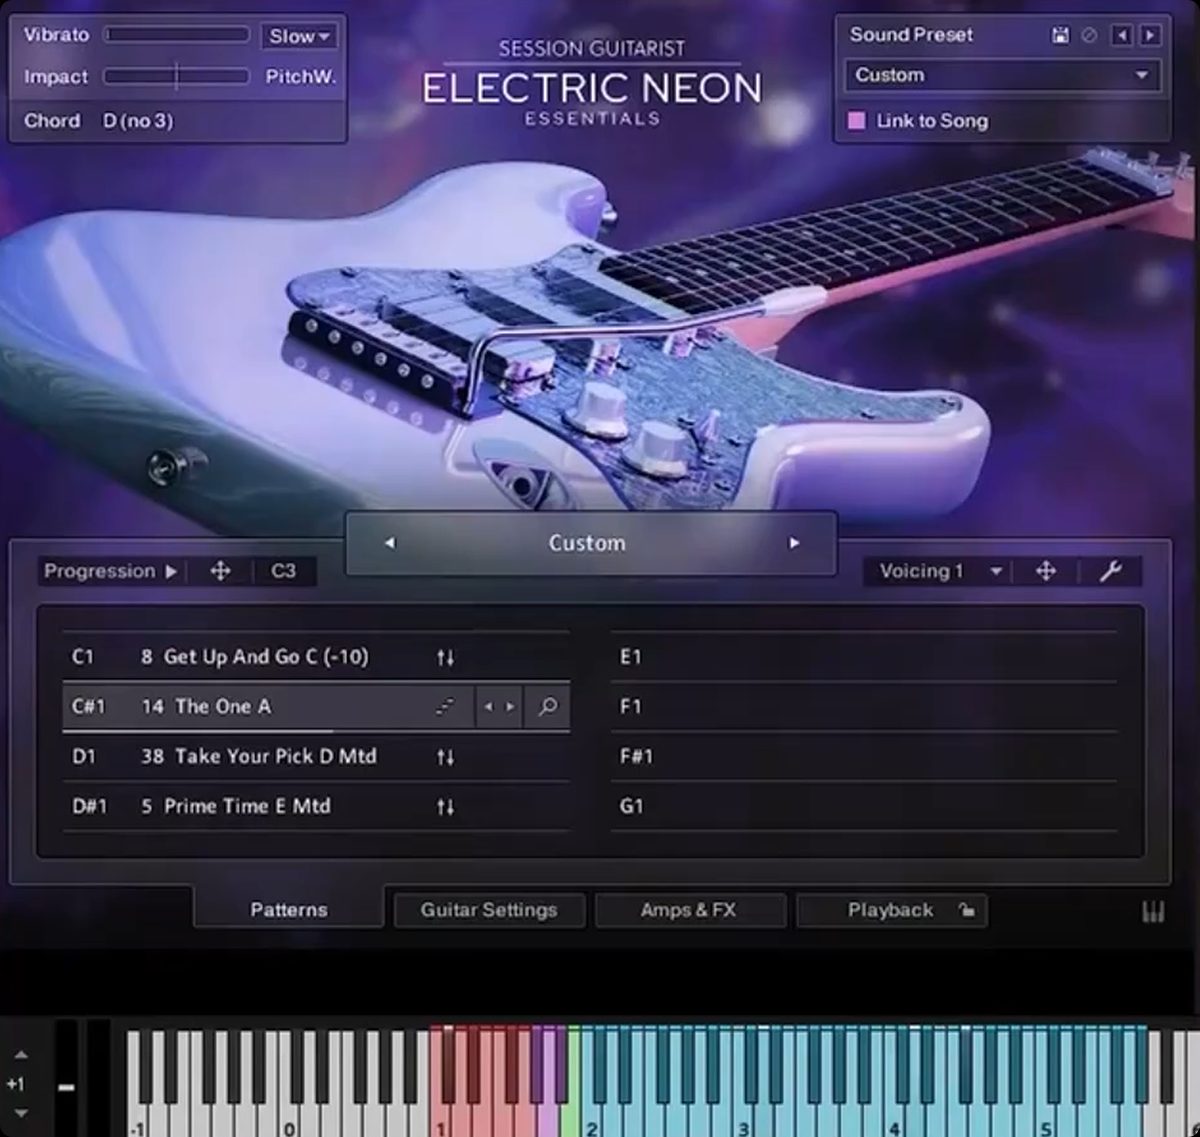Adjust the Vibrato slider

[x=177, y=35]
